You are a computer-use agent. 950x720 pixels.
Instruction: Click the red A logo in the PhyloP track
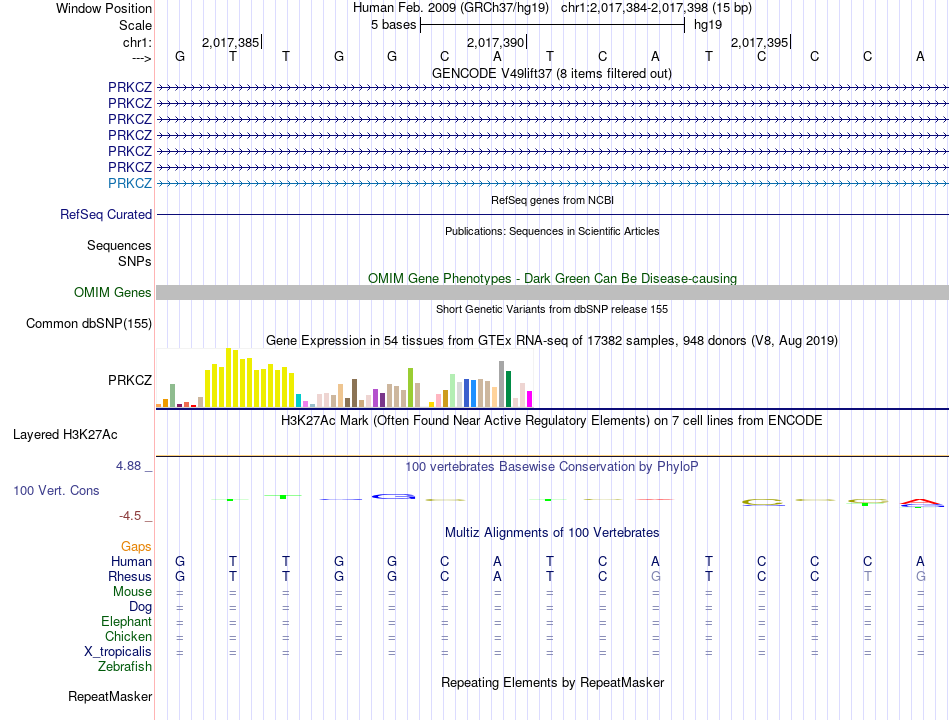pyautogui.click(x=920, y=502)
